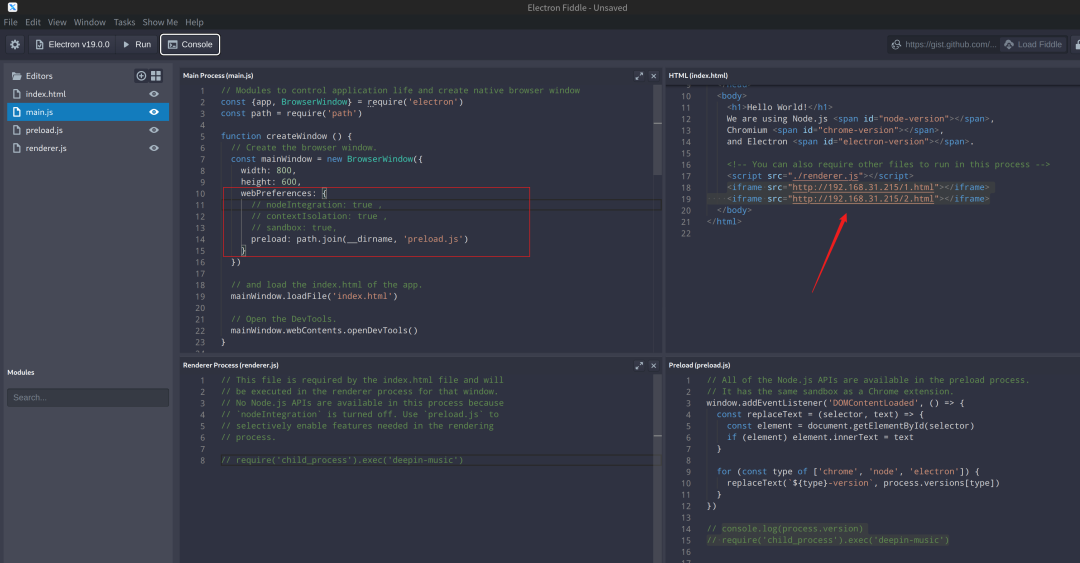
Task: Click the ./renderer.js script source link
Action: pos(825,176)
